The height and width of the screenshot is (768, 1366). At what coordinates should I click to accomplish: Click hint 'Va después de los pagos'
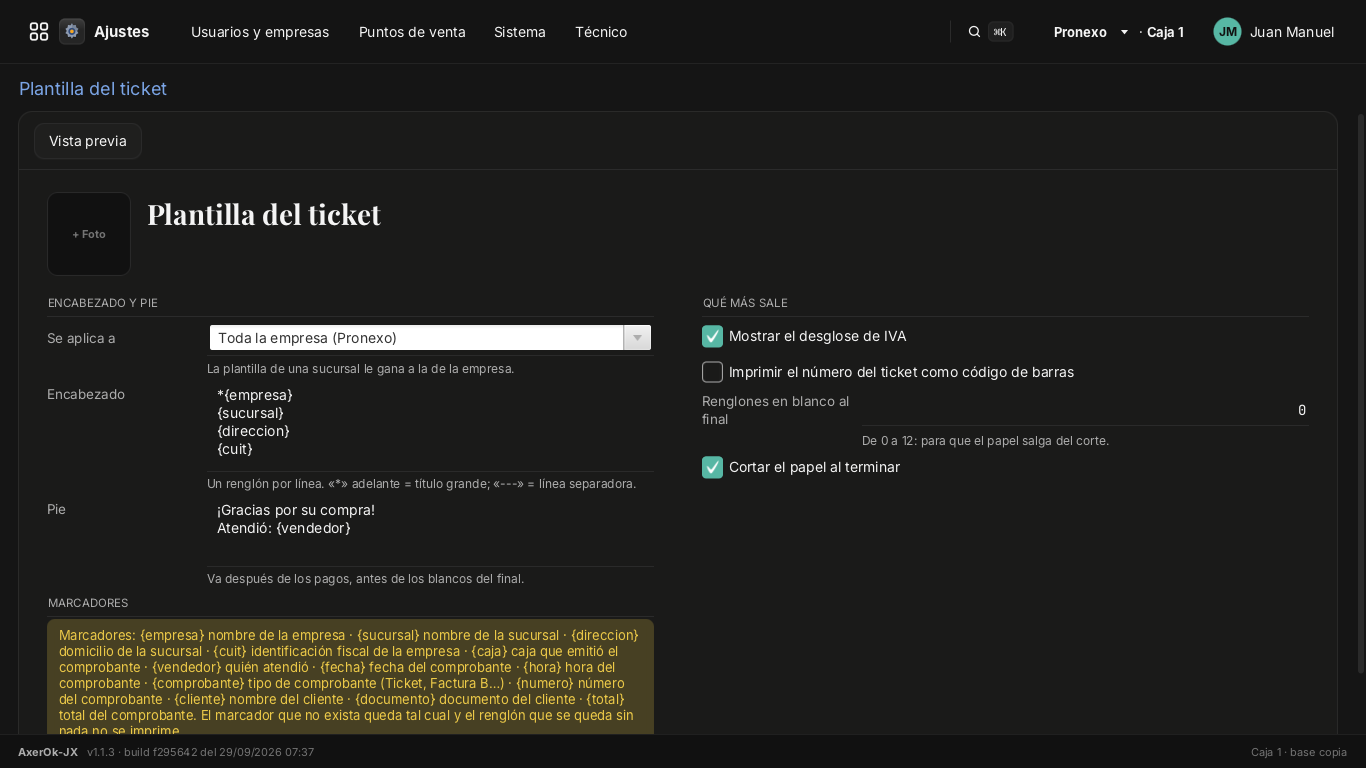click(x=365, y=579)
